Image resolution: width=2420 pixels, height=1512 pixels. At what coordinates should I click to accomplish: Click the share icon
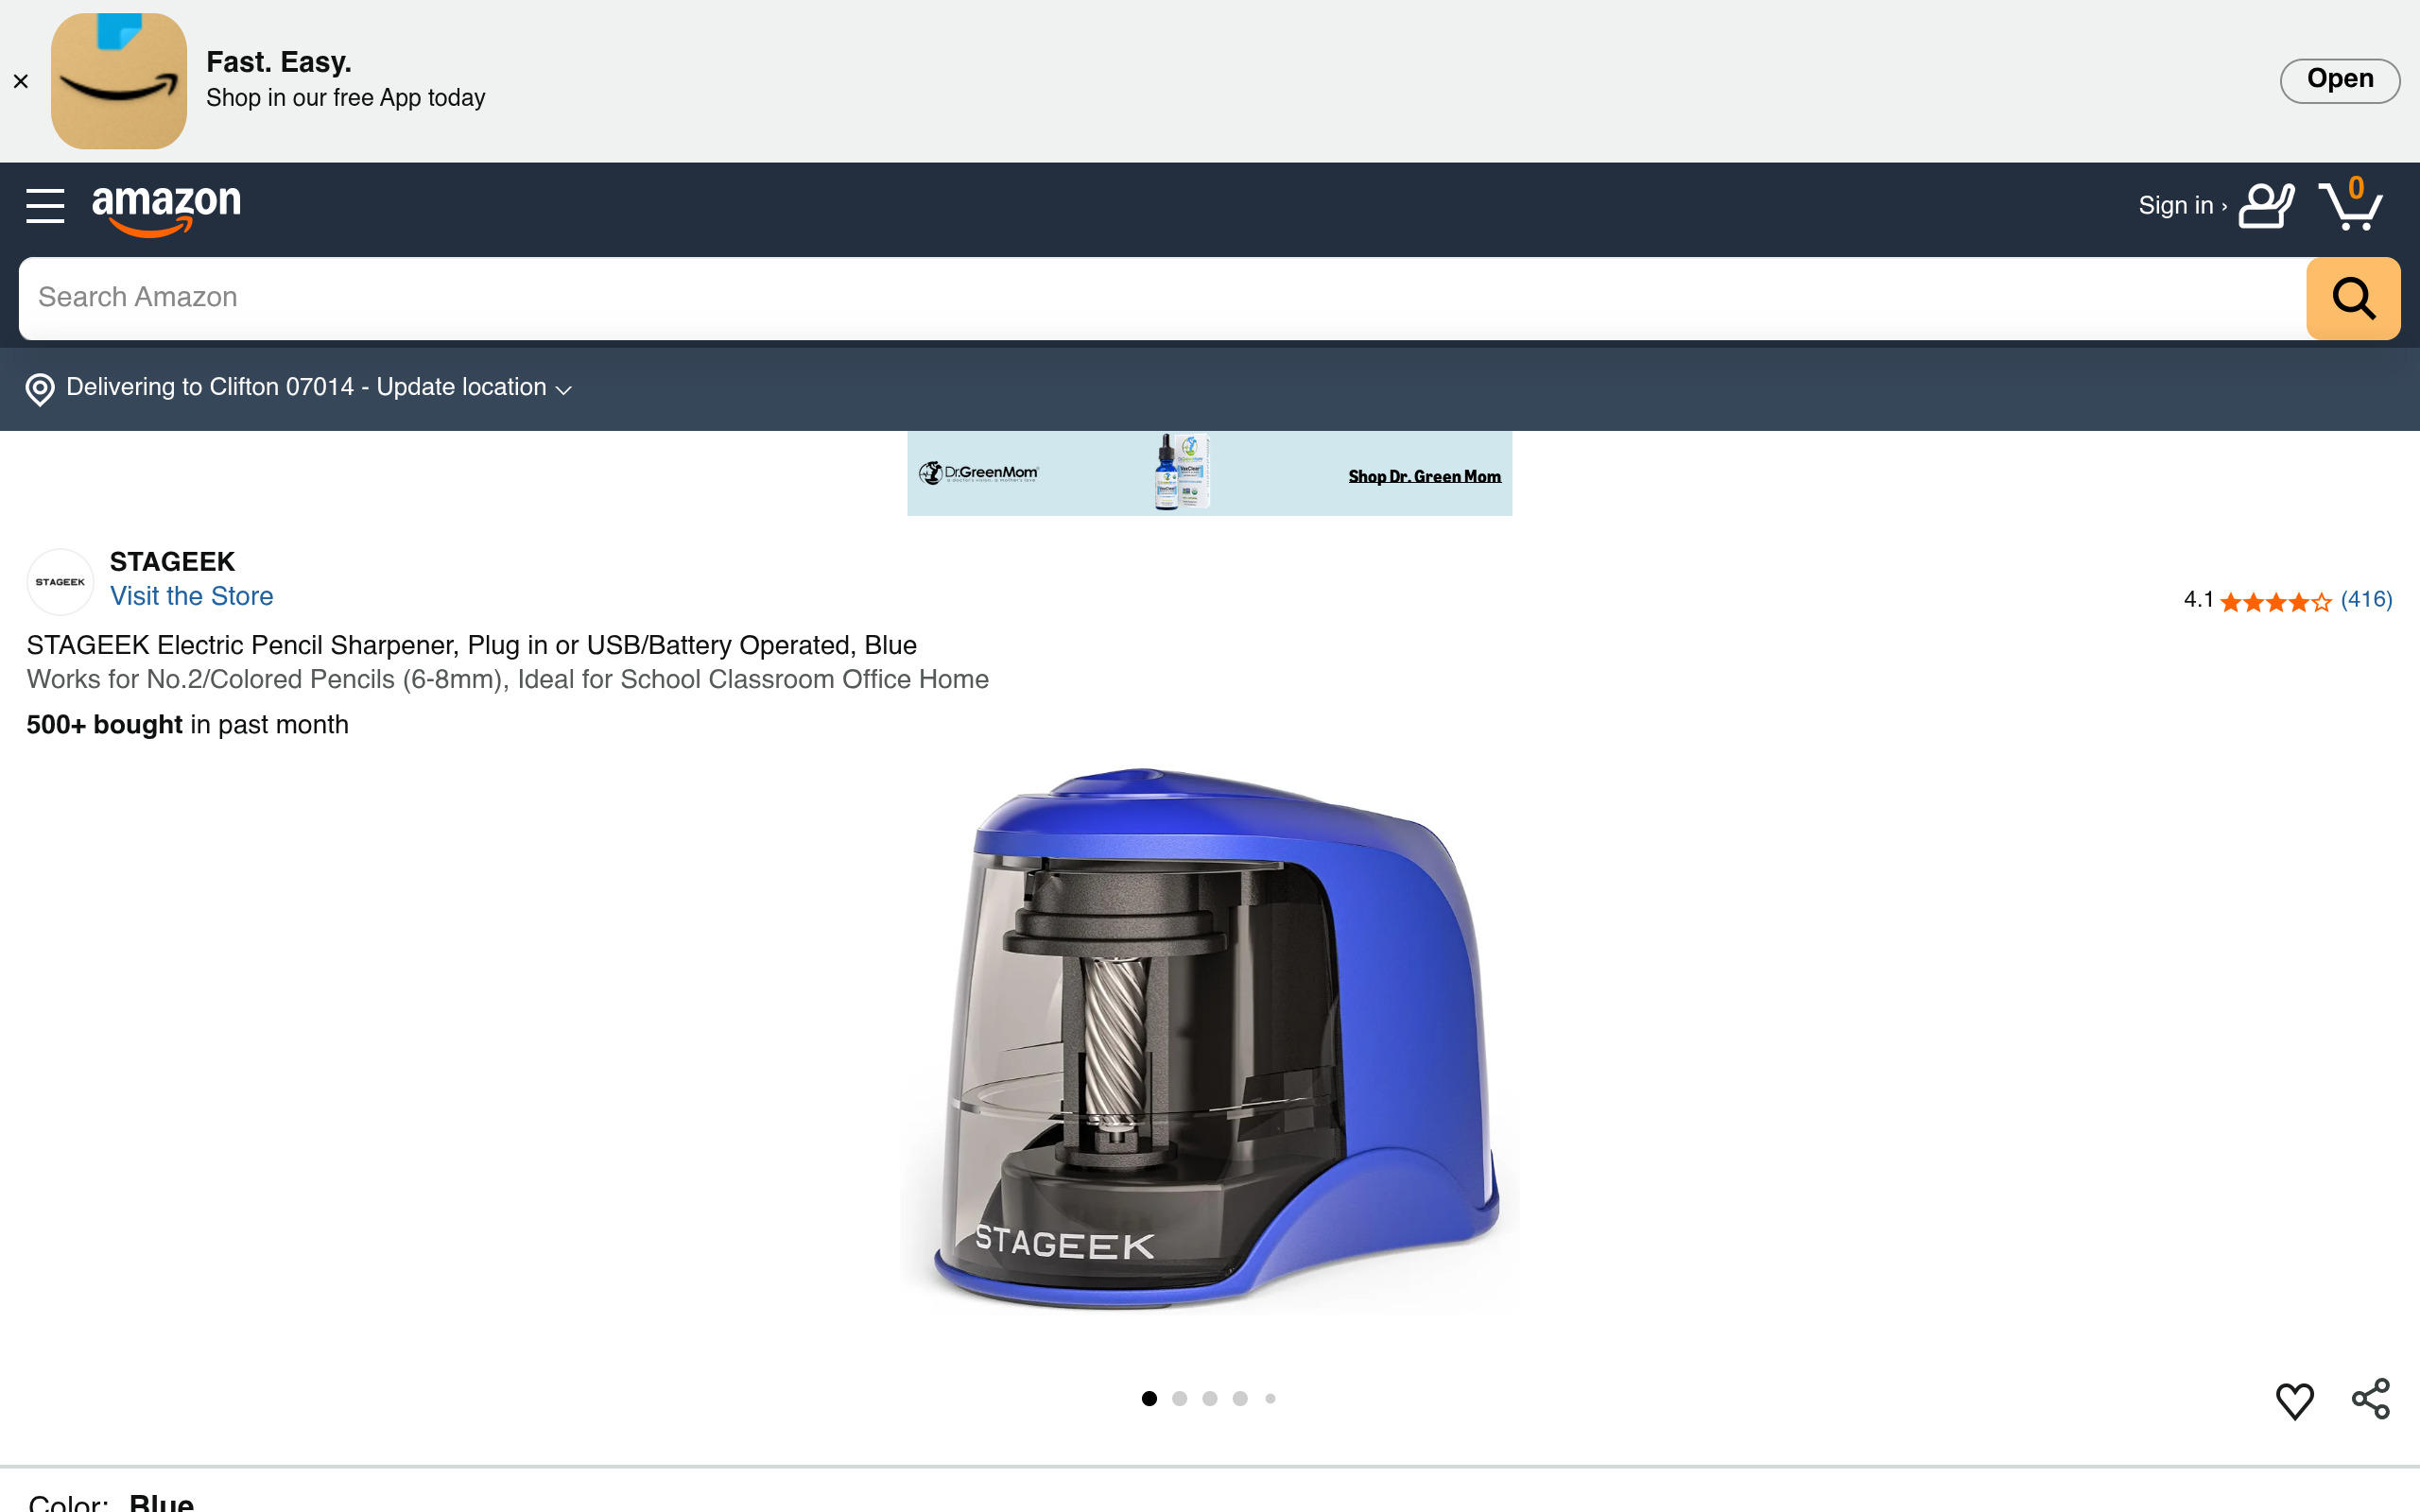[x=2370, y=1399]
